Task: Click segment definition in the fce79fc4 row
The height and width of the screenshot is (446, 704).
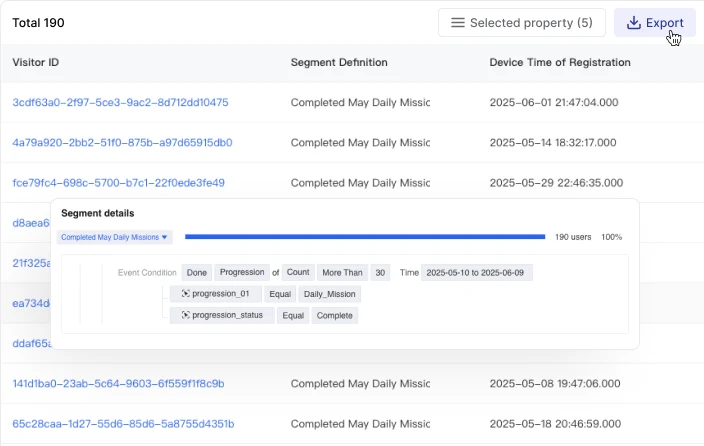Action: 360,183
